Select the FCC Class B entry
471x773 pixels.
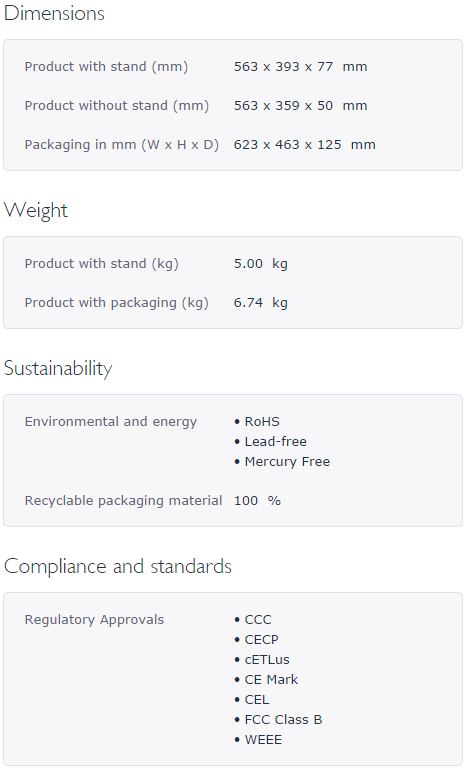278,720
